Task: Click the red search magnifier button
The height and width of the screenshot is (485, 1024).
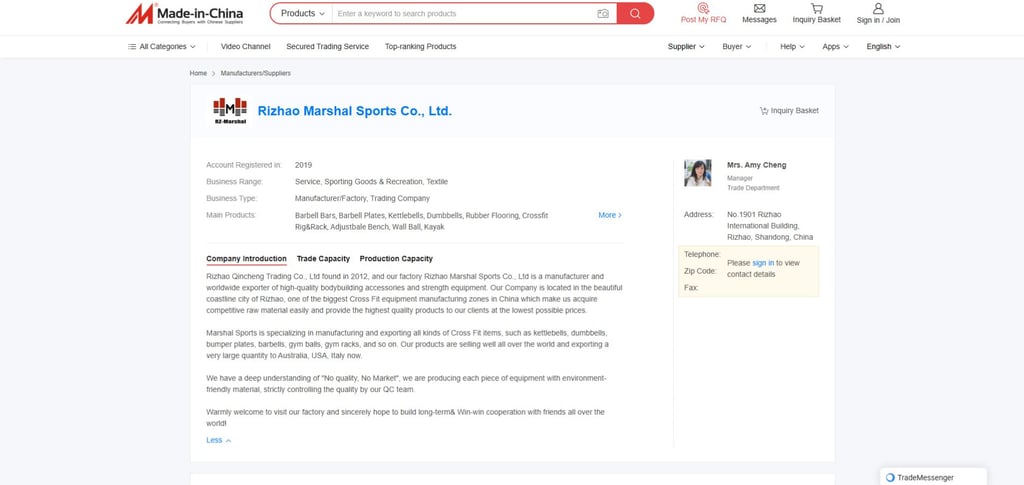Action: [635, 14]
